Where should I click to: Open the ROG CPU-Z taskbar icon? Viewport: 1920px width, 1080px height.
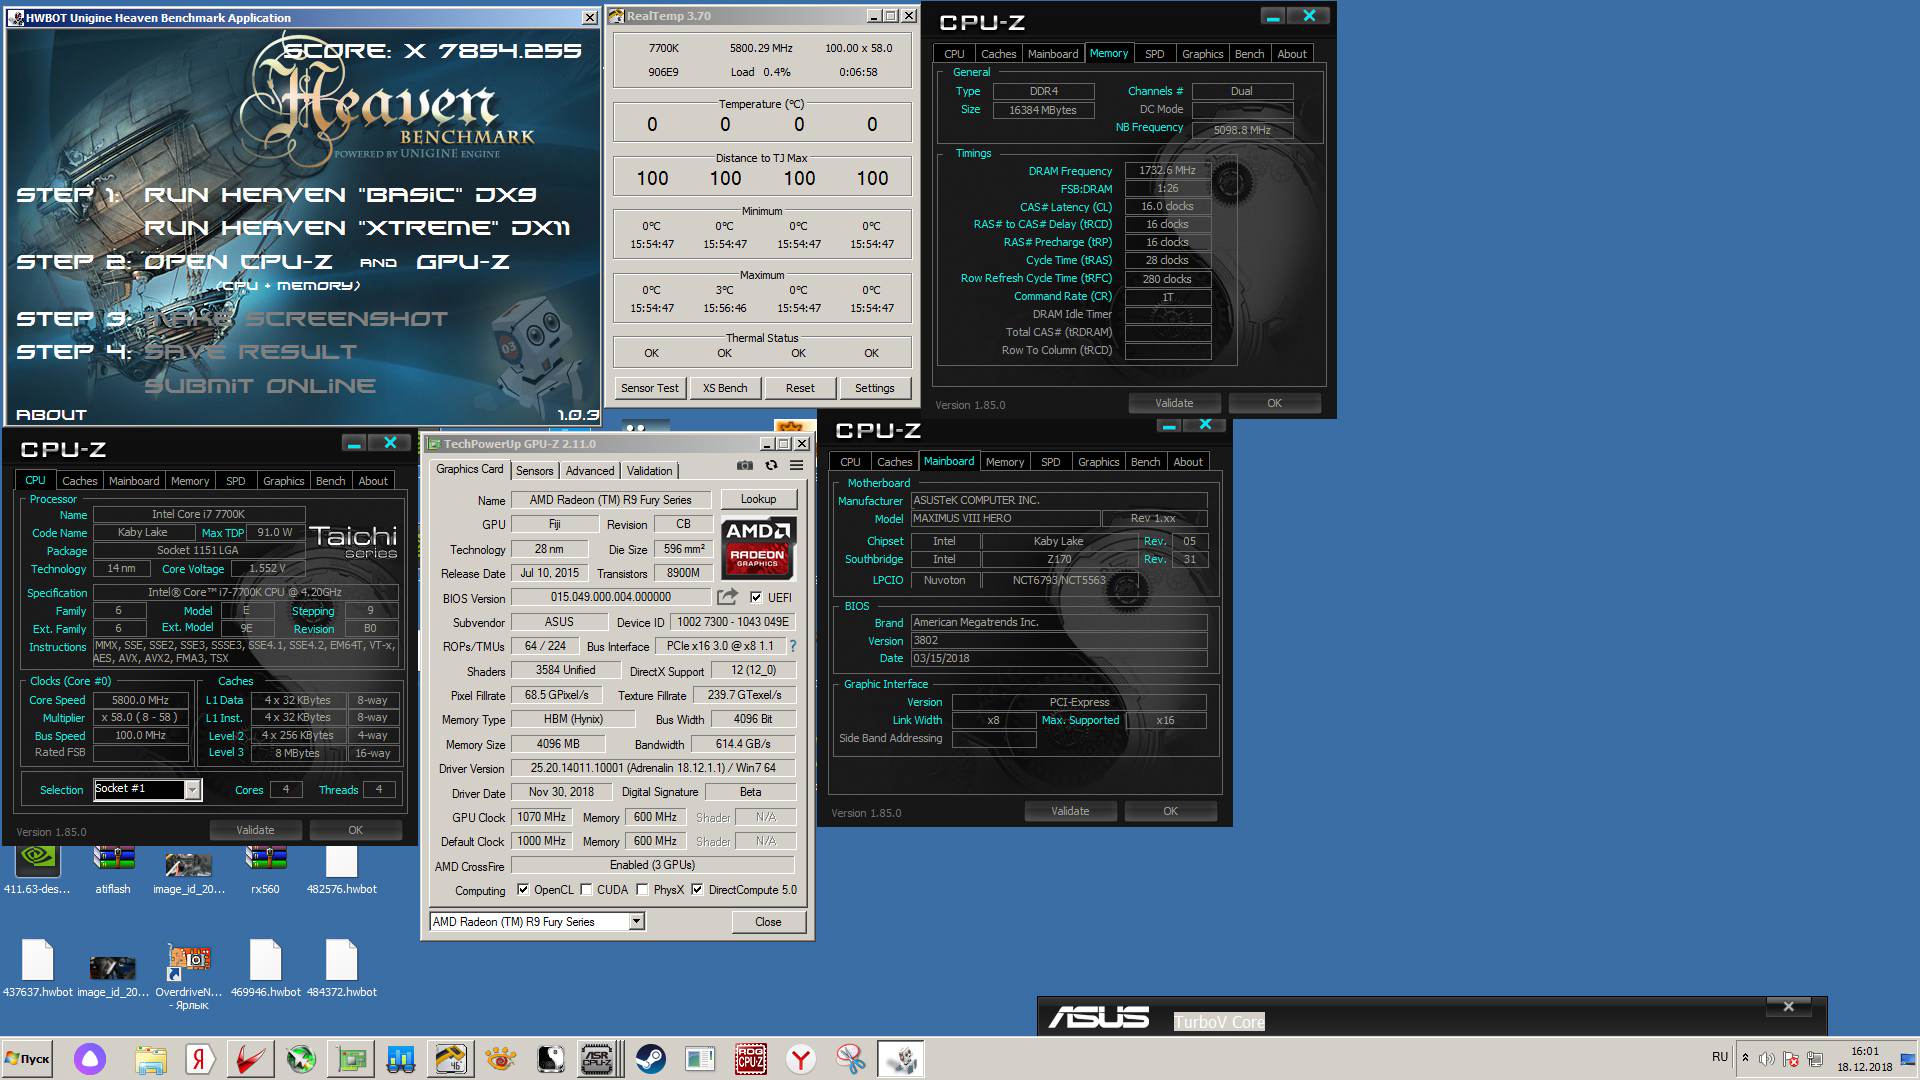(750, 1059)
